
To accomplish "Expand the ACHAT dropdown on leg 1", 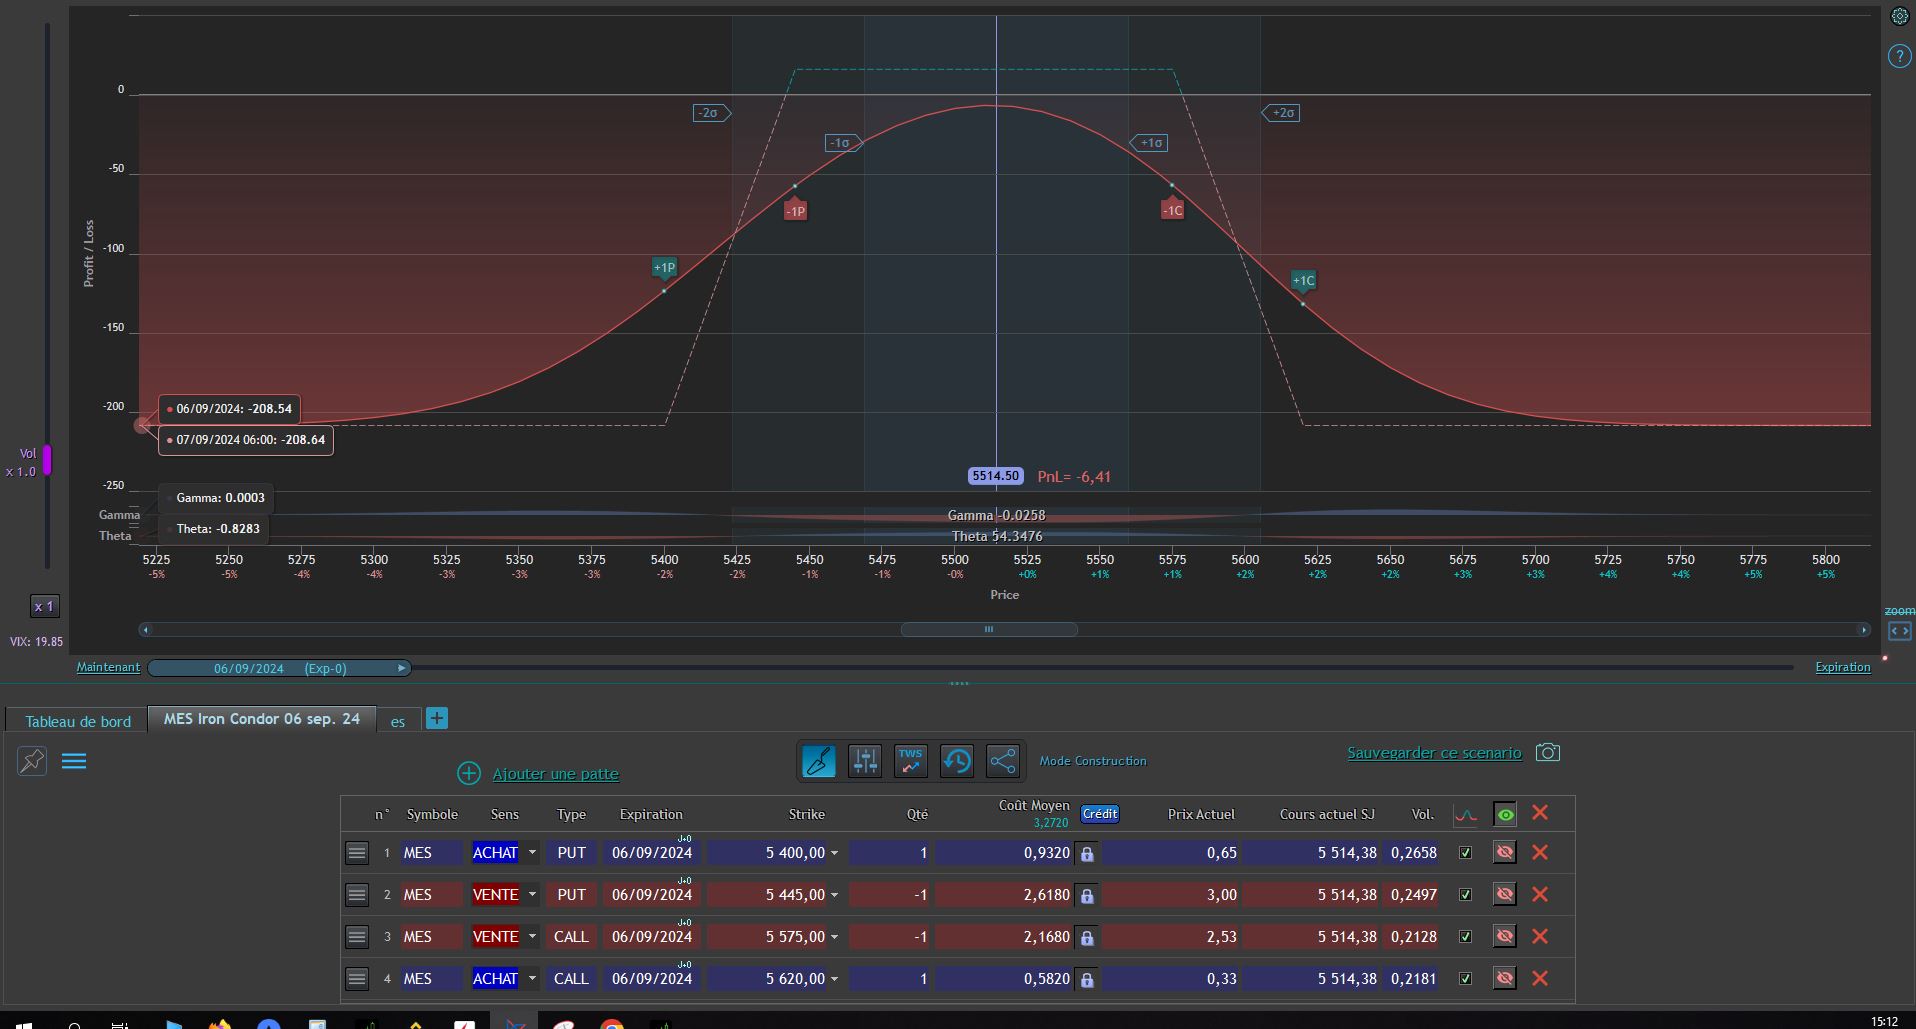I will point(532,853).
